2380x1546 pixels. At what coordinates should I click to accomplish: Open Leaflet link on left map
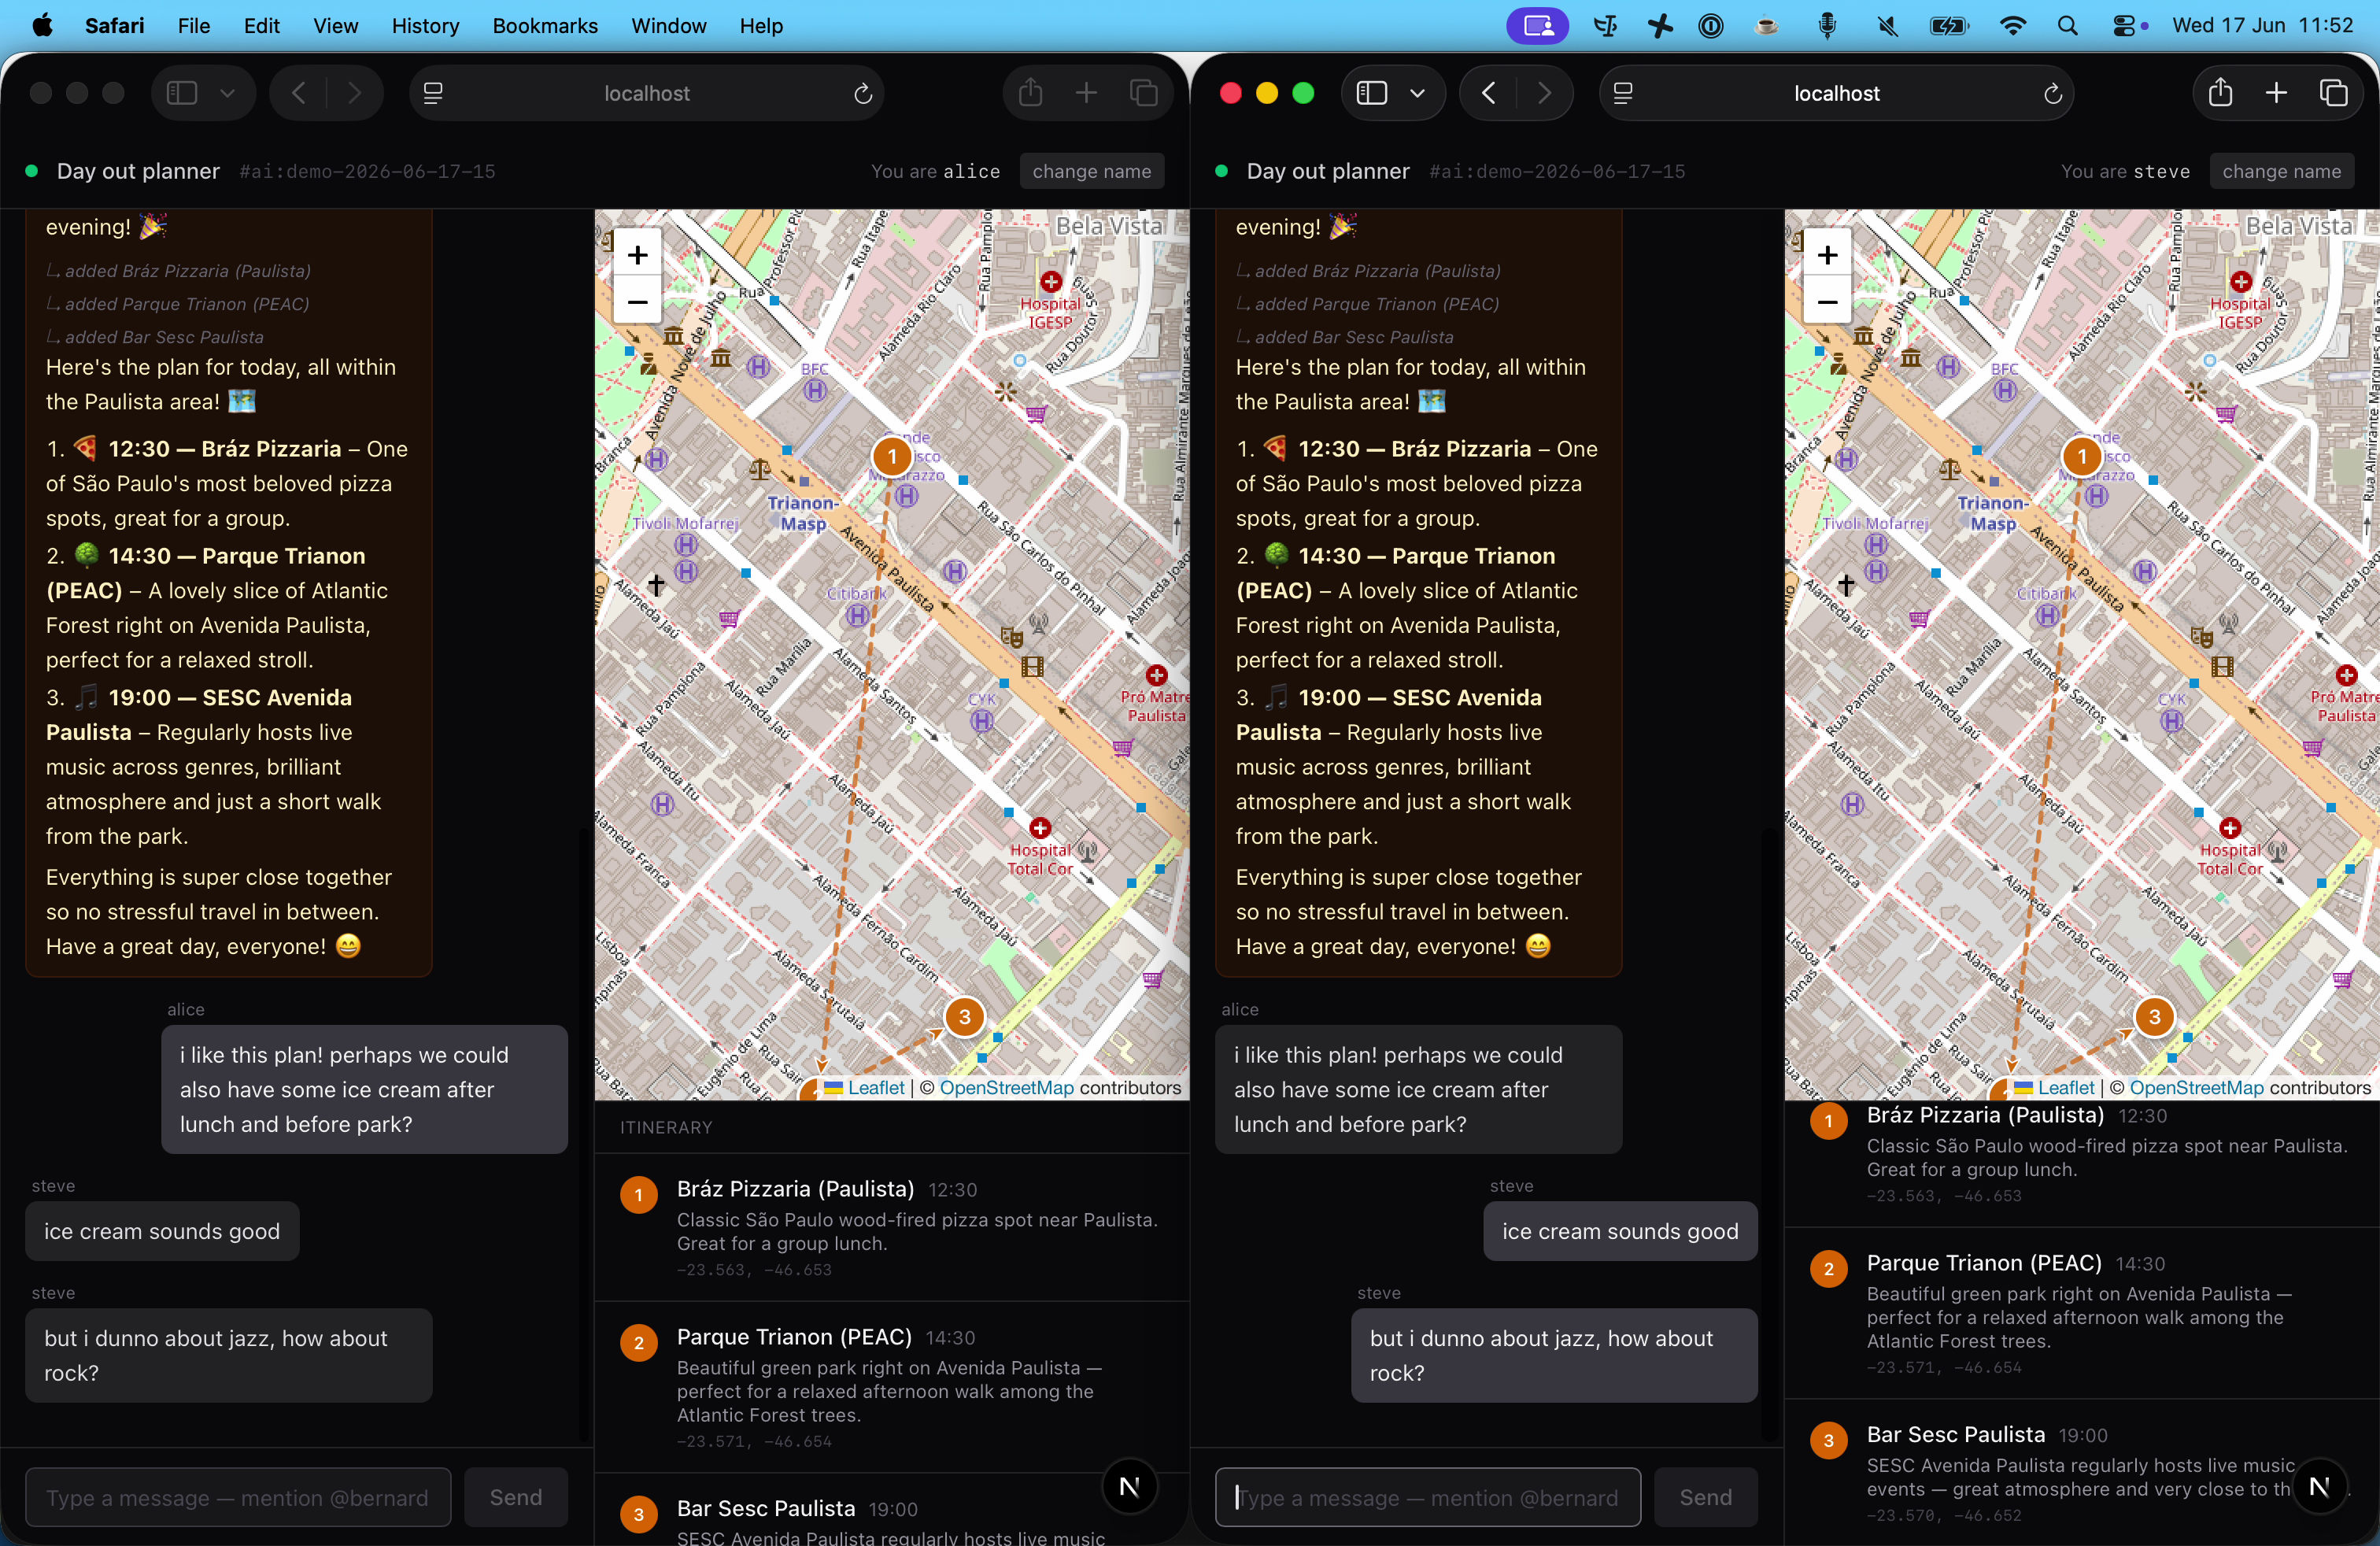875,1088
